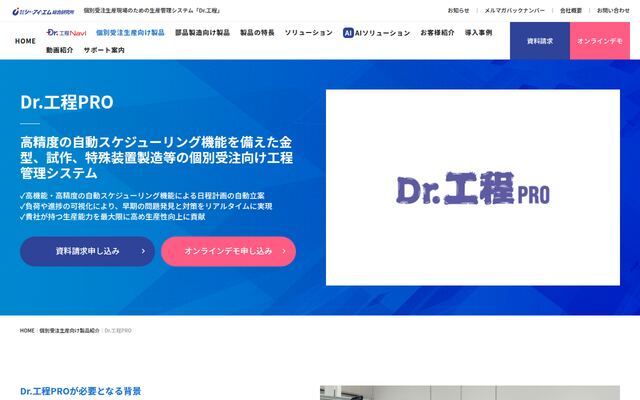Click HOME in the breadcrumb
The width and height of the screenshot is (640, 400).
[27, 331]
